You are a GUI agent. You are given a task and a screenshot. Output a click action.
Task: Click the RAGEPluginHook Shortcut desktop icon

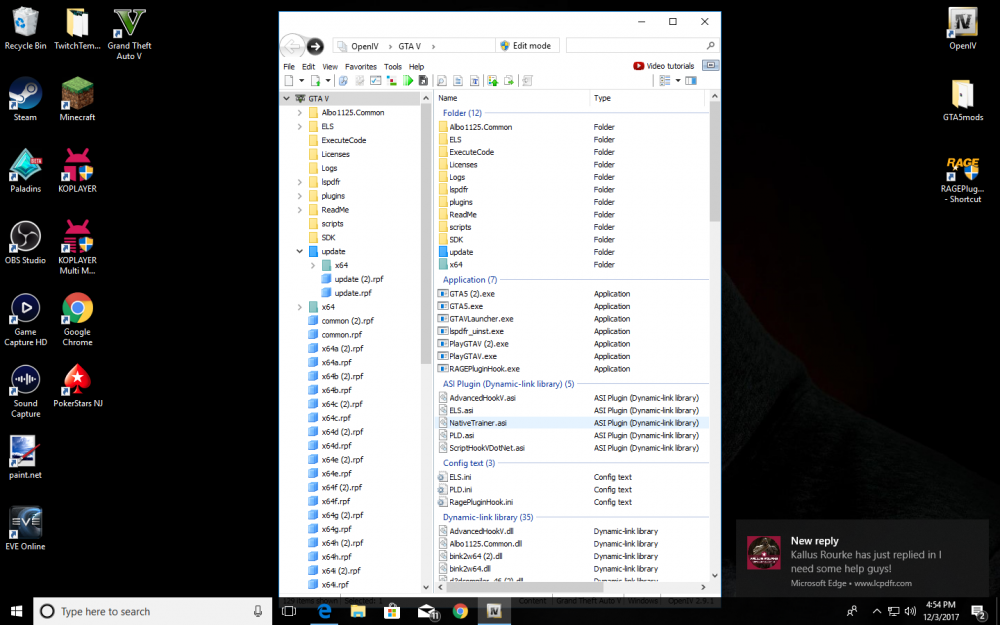click(962, 180)
